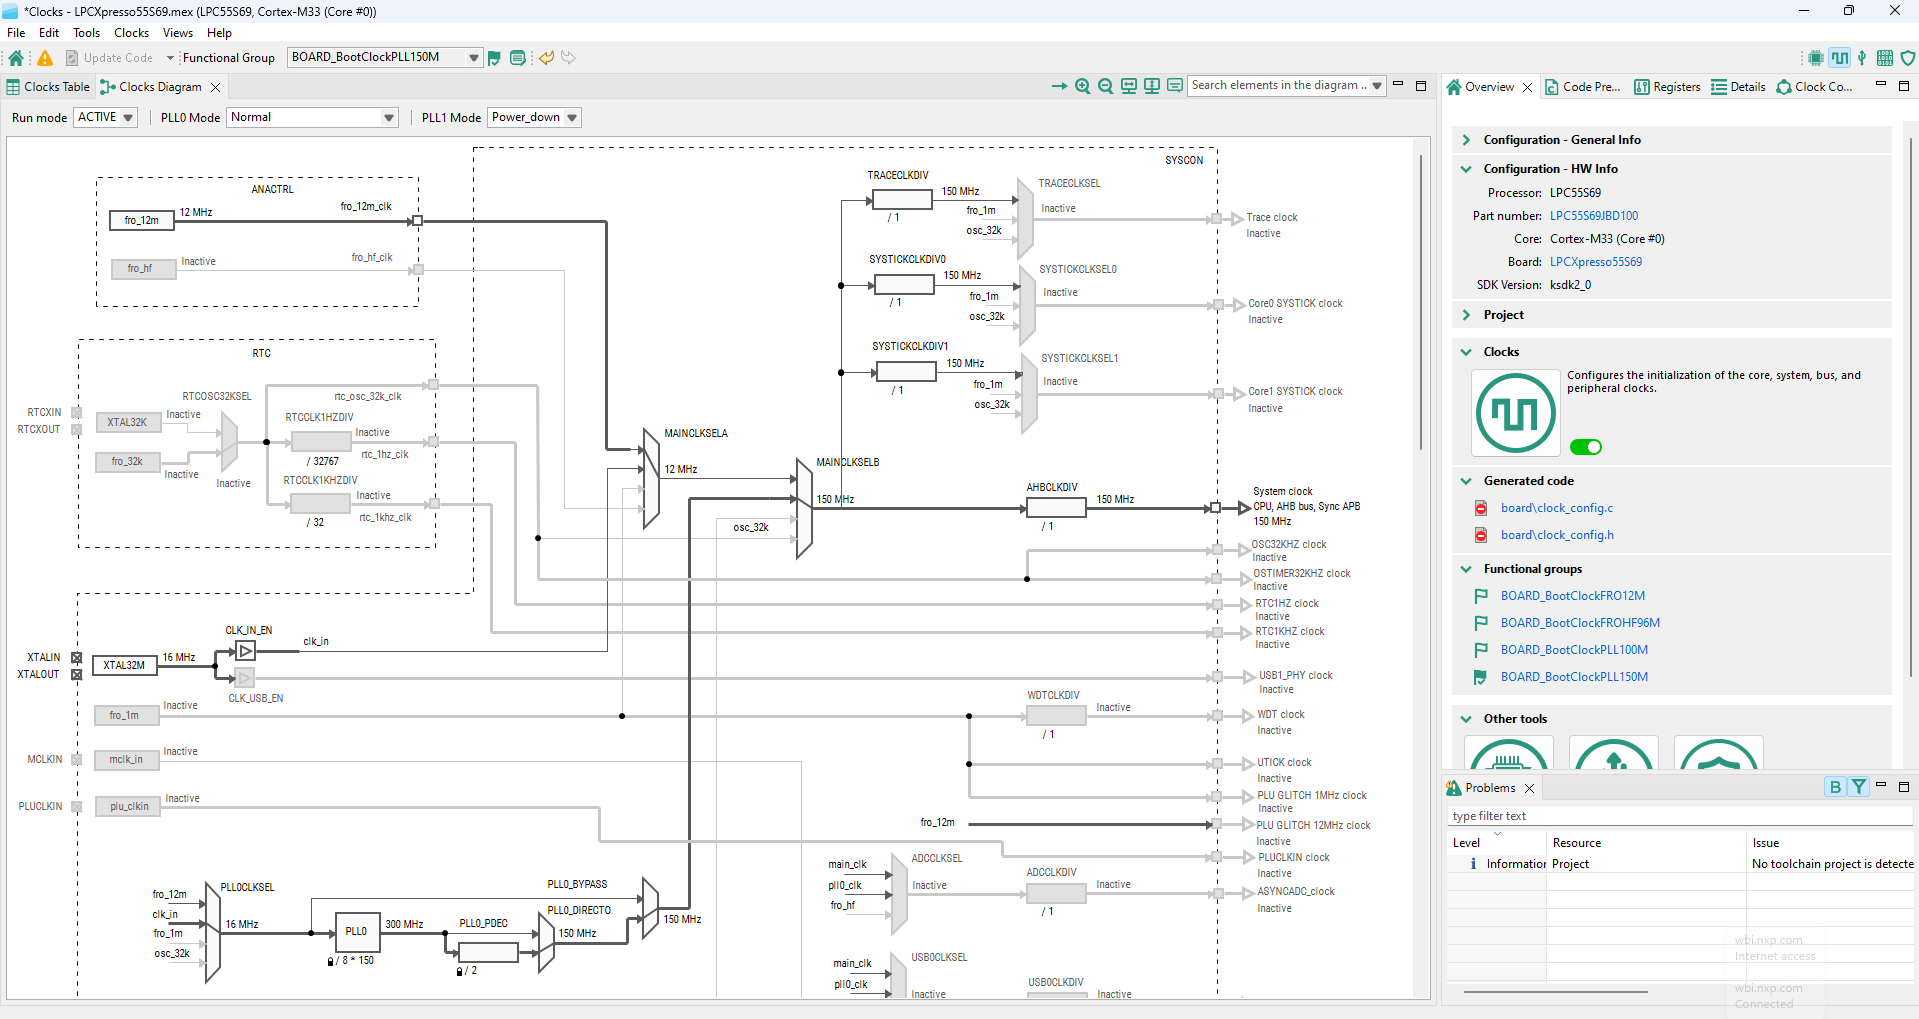Open the board\clock_config.c link
The height and width of the screenshot is (1019, 1919).
pos(1557,508)
